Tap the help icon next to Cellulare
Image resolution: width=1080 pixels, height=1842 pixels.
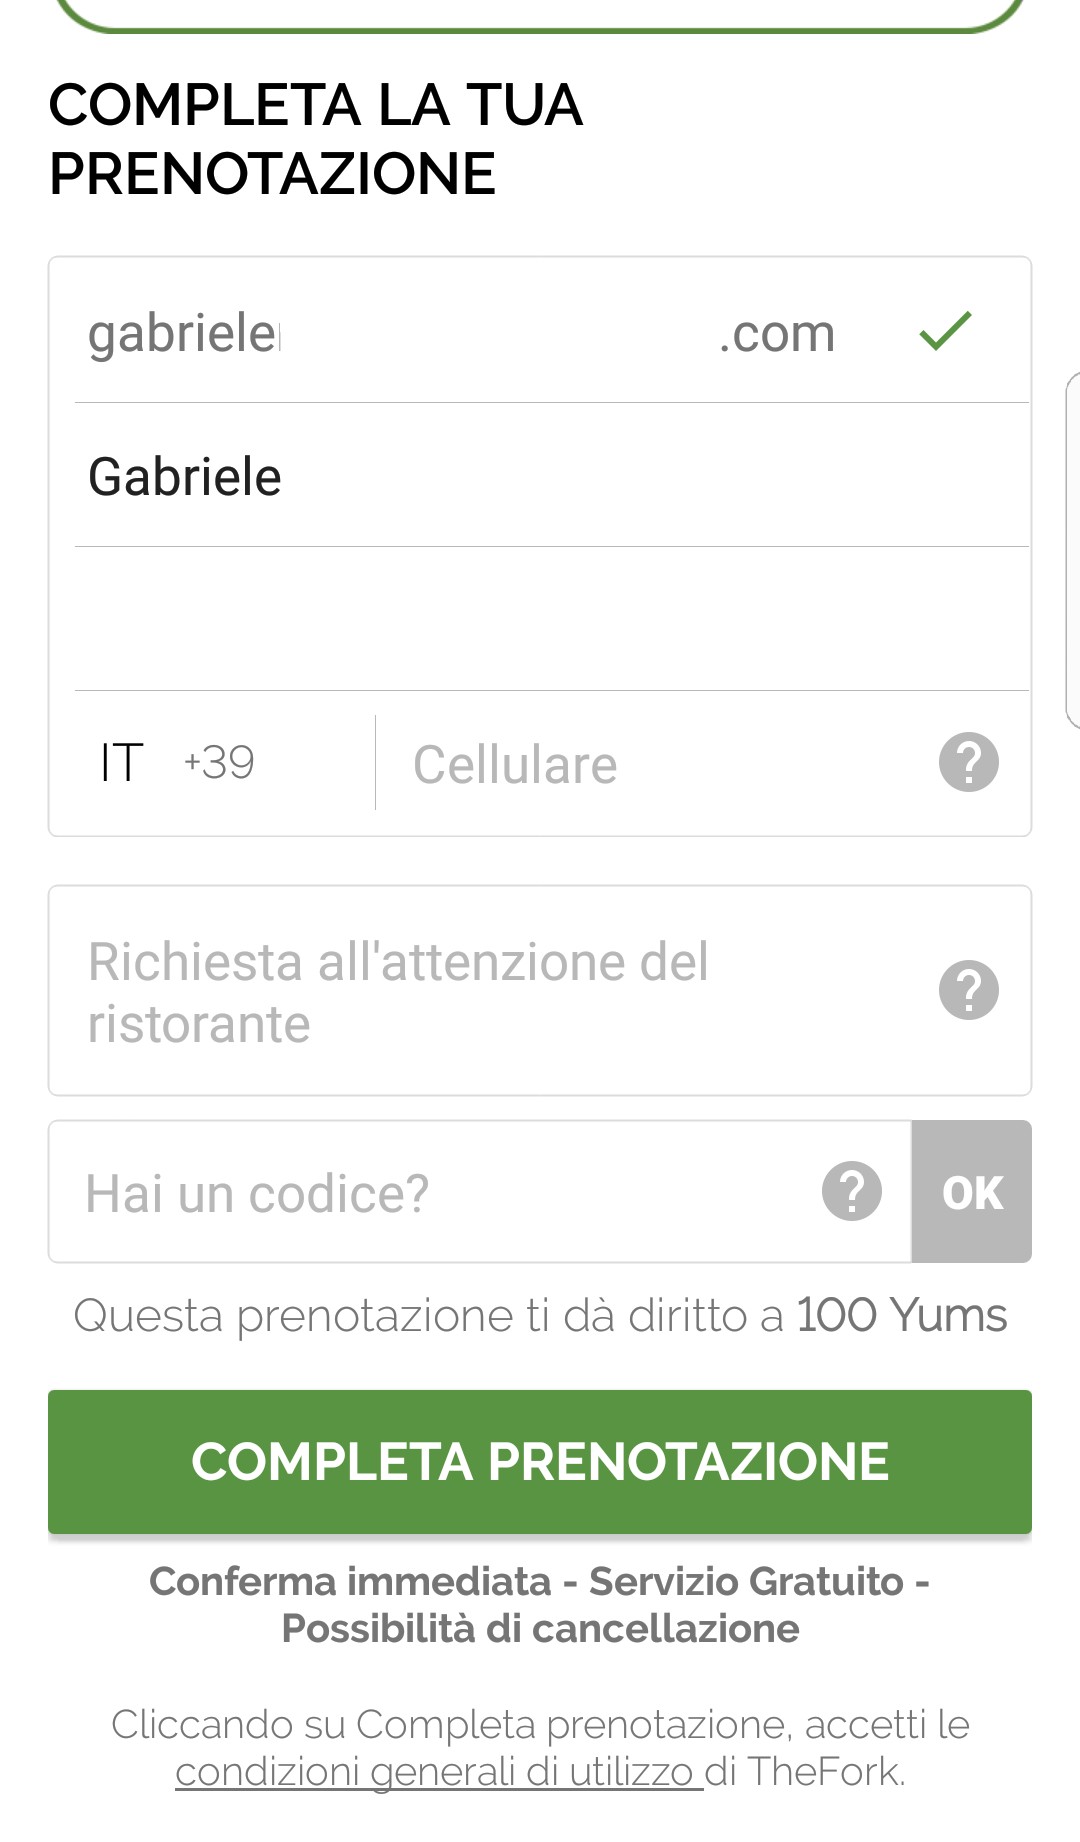968,763
